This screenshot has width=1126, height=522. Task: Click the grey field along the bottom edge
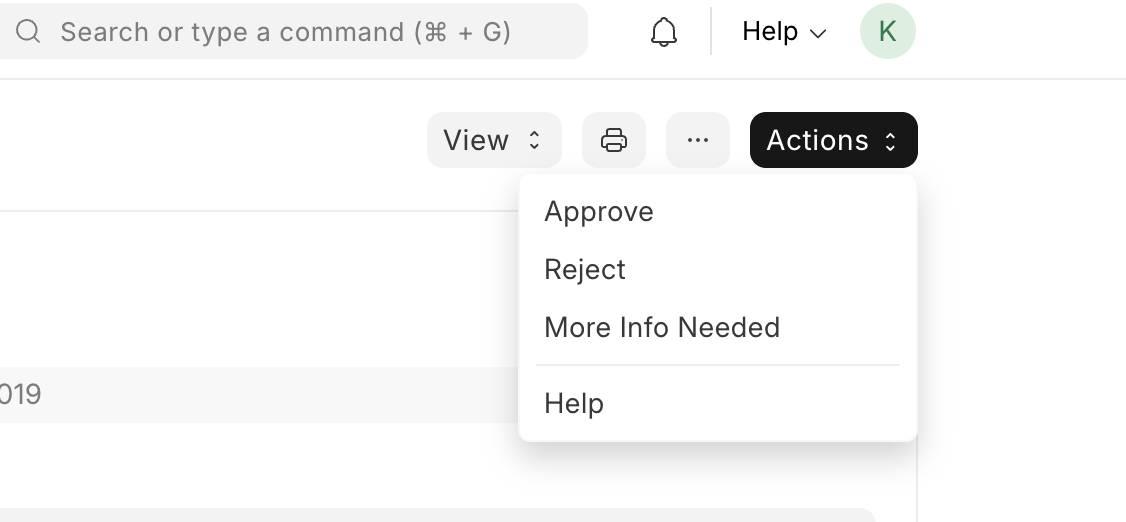(438, 515)
